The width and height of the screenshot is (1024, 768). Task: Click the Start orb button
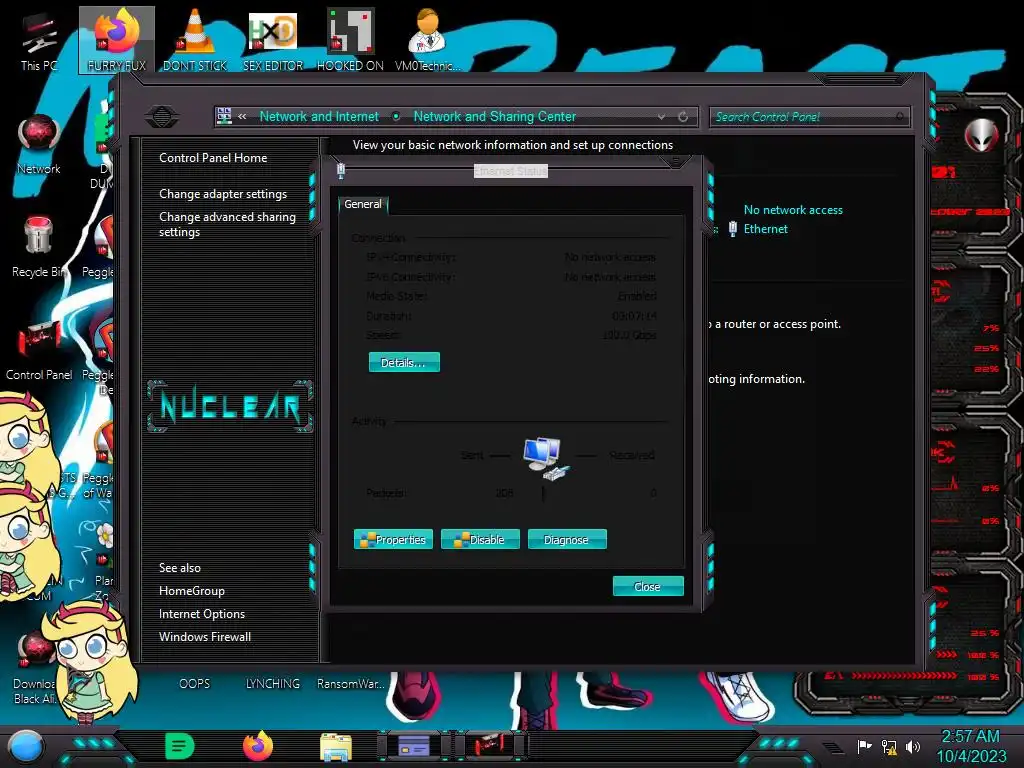tap(26, 747)
